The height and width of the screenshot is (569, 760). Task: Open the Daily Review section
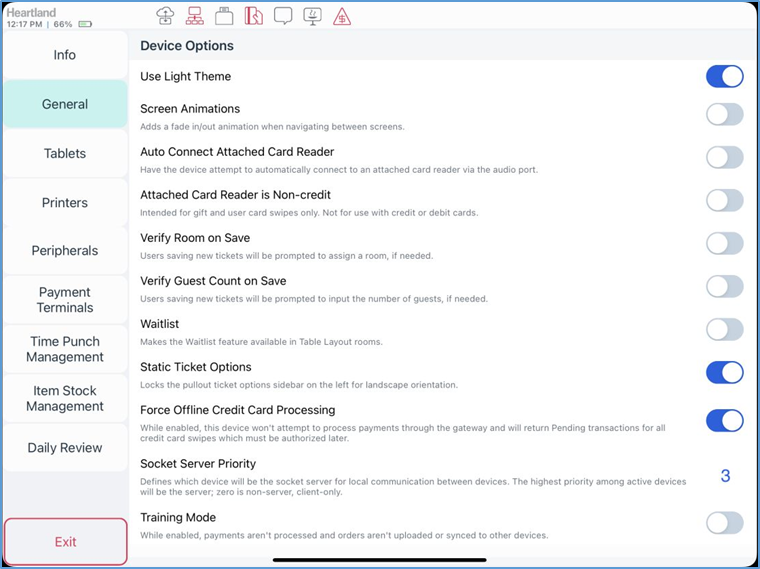pyautogui.click(x=65, y=448)
